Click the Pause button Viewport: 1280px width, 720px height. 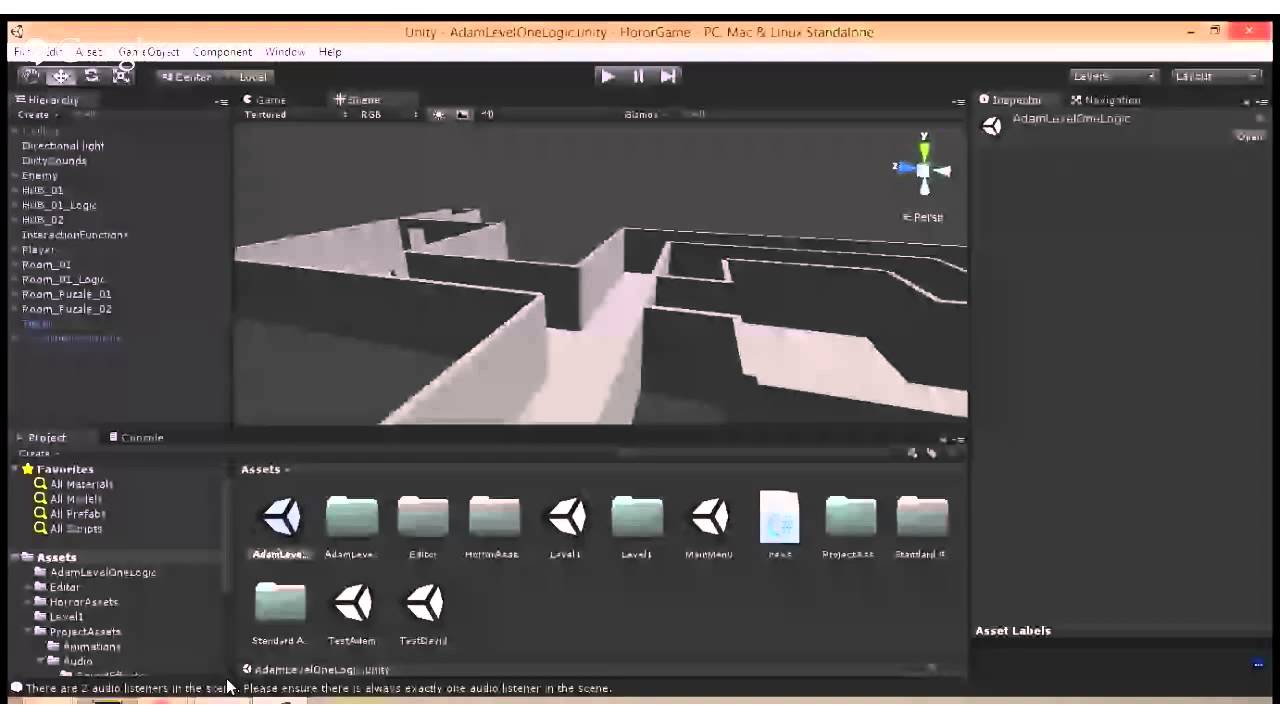click(638, 76)
